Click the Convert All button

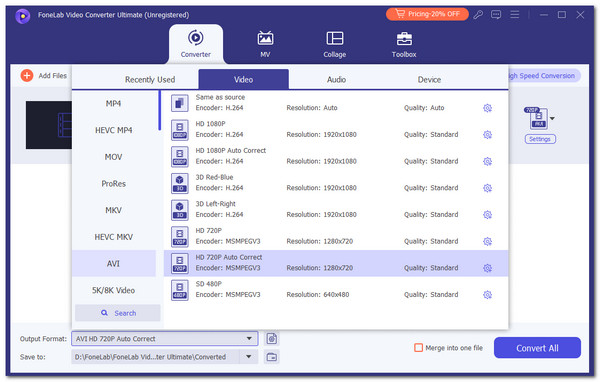pyautogui.click(x=537, y=348)
